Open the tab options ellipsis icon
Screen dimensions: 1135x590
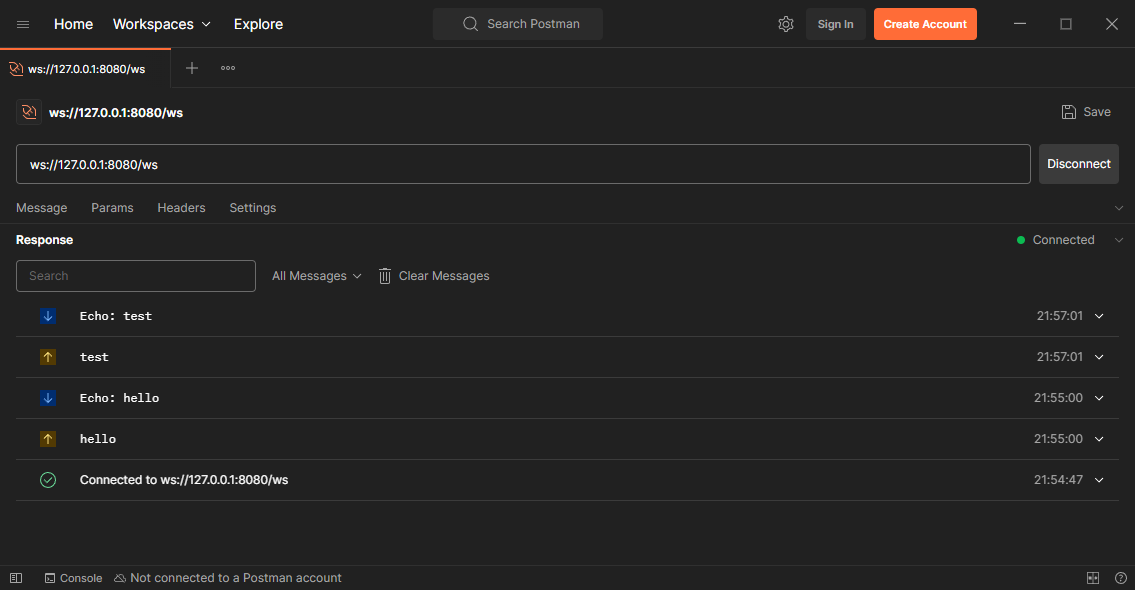pos(228,68)
